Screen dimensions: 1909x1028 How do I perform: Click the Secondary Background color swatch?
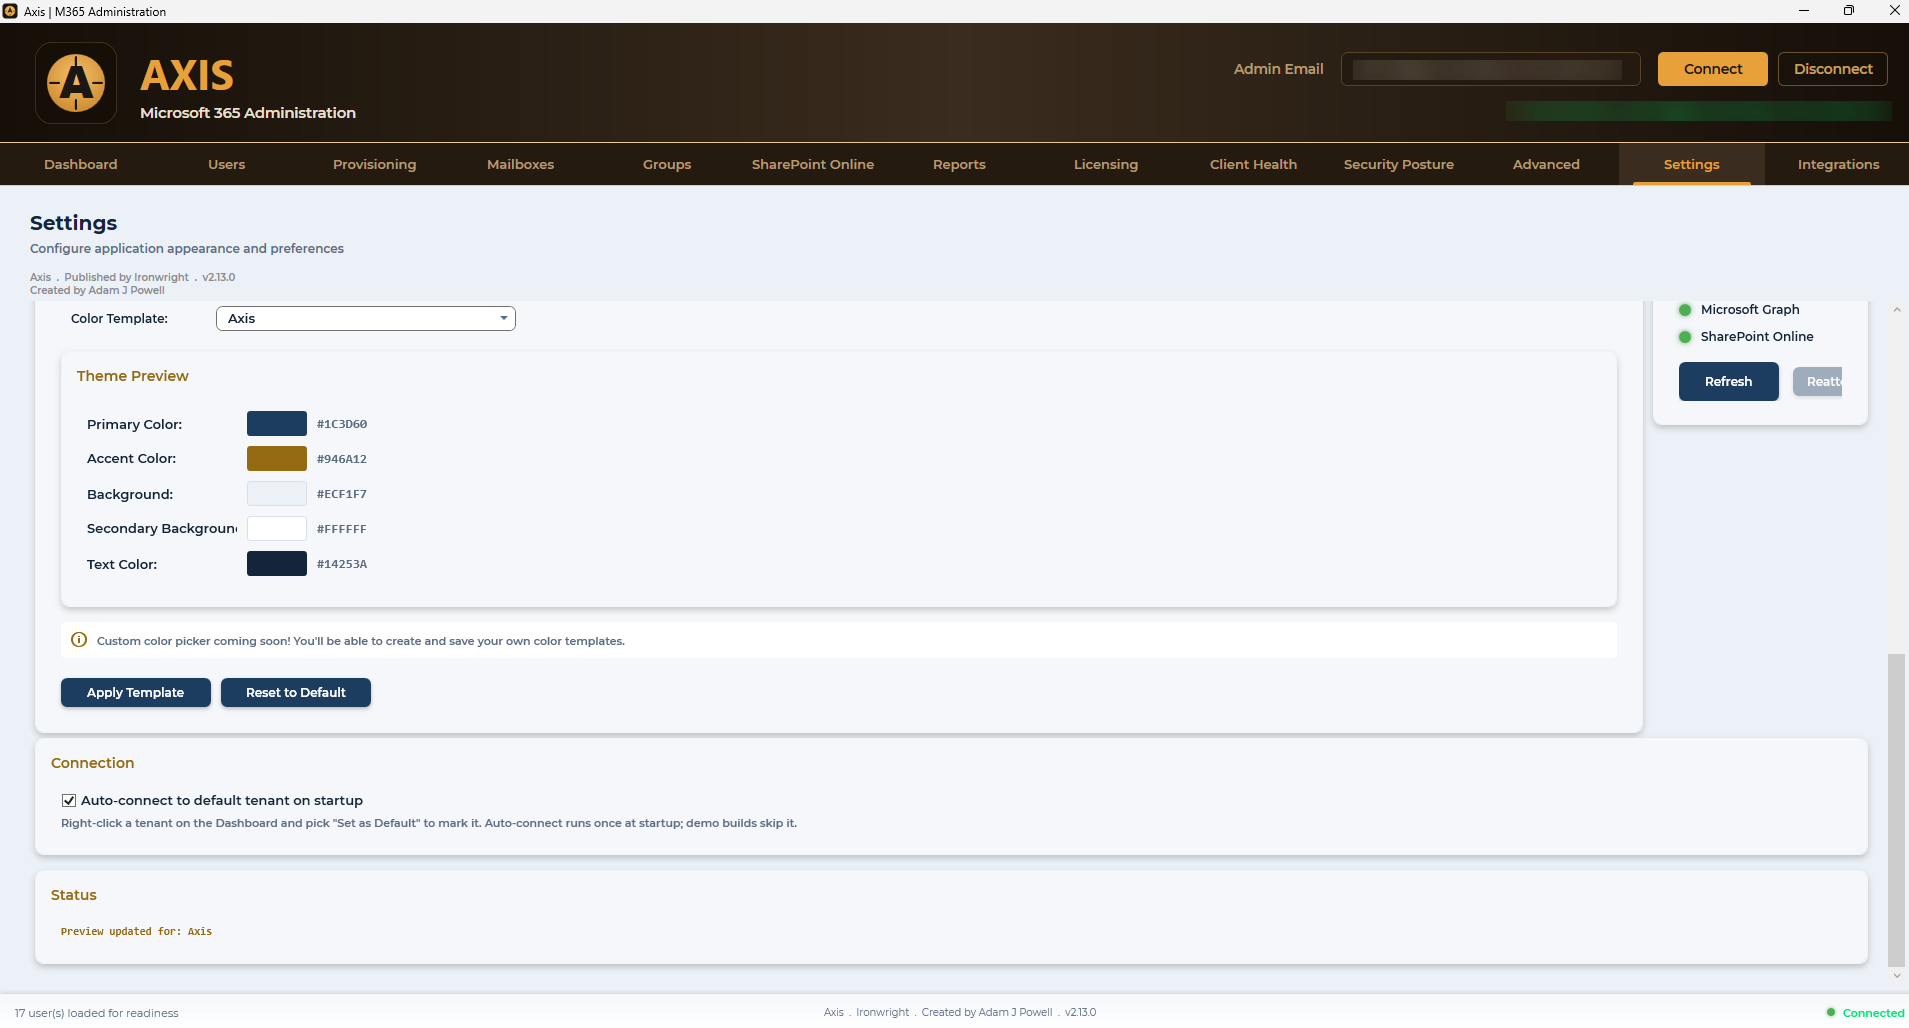277,529
